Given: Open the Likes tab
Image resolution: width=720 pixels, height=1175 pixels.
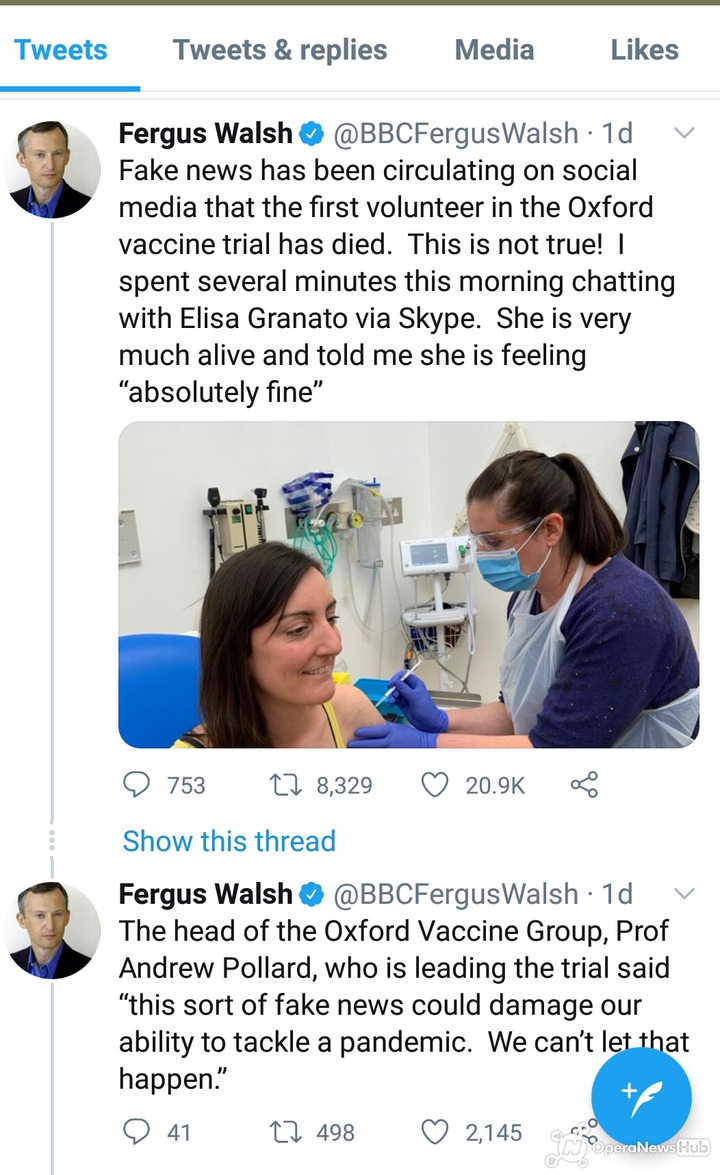Looking at the screenshot, I should (x=644, y=50).
